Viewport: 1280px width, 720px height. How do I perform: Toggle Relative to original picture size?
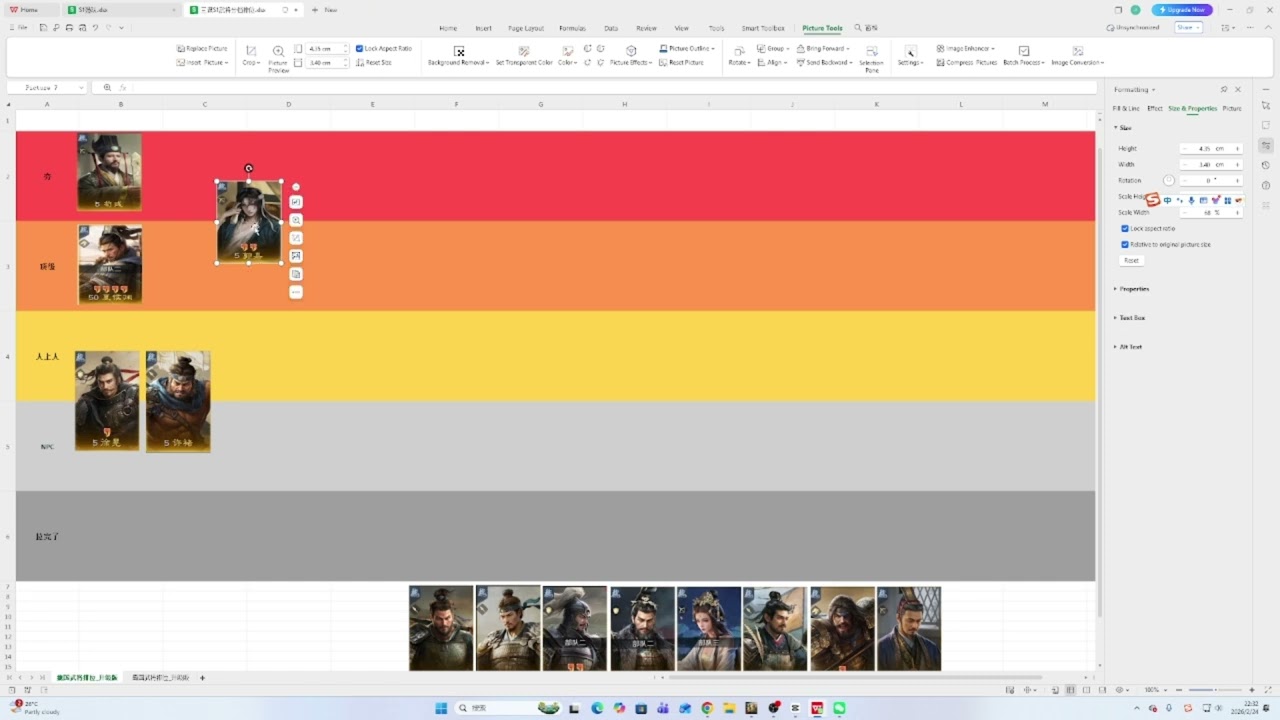click(1166, 244)
